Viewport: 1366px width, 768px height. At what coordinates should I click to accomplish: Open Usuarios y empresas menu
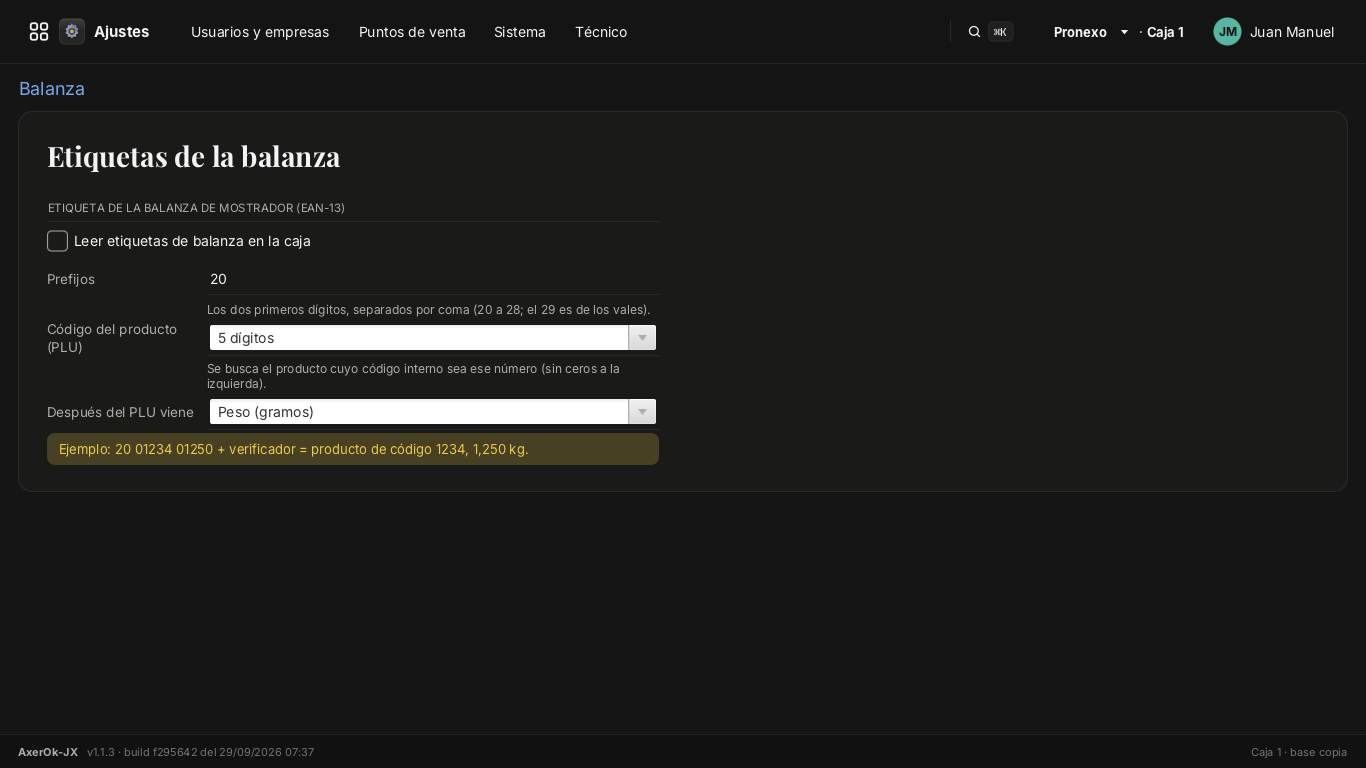[260, 32]
